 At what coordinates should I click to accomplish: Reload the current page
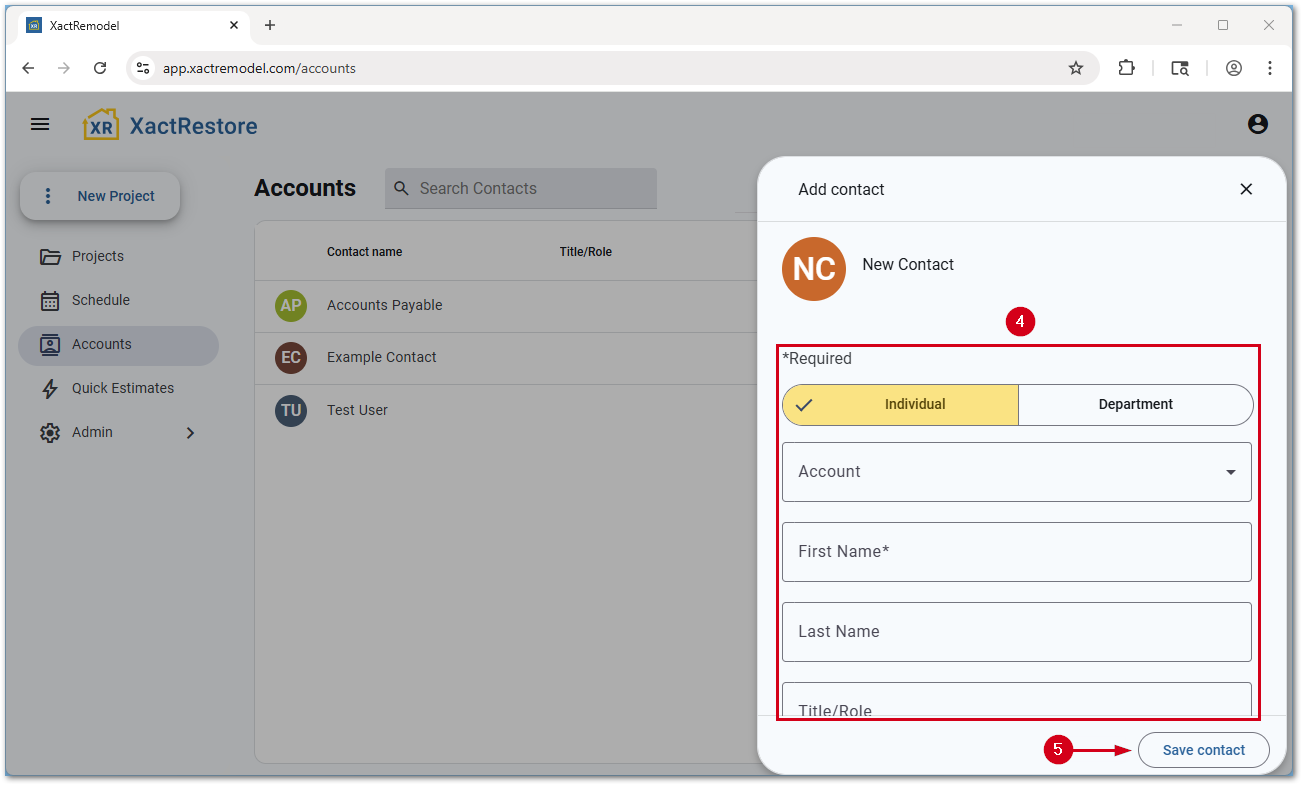pyautogui.click(x=100, y=68)
